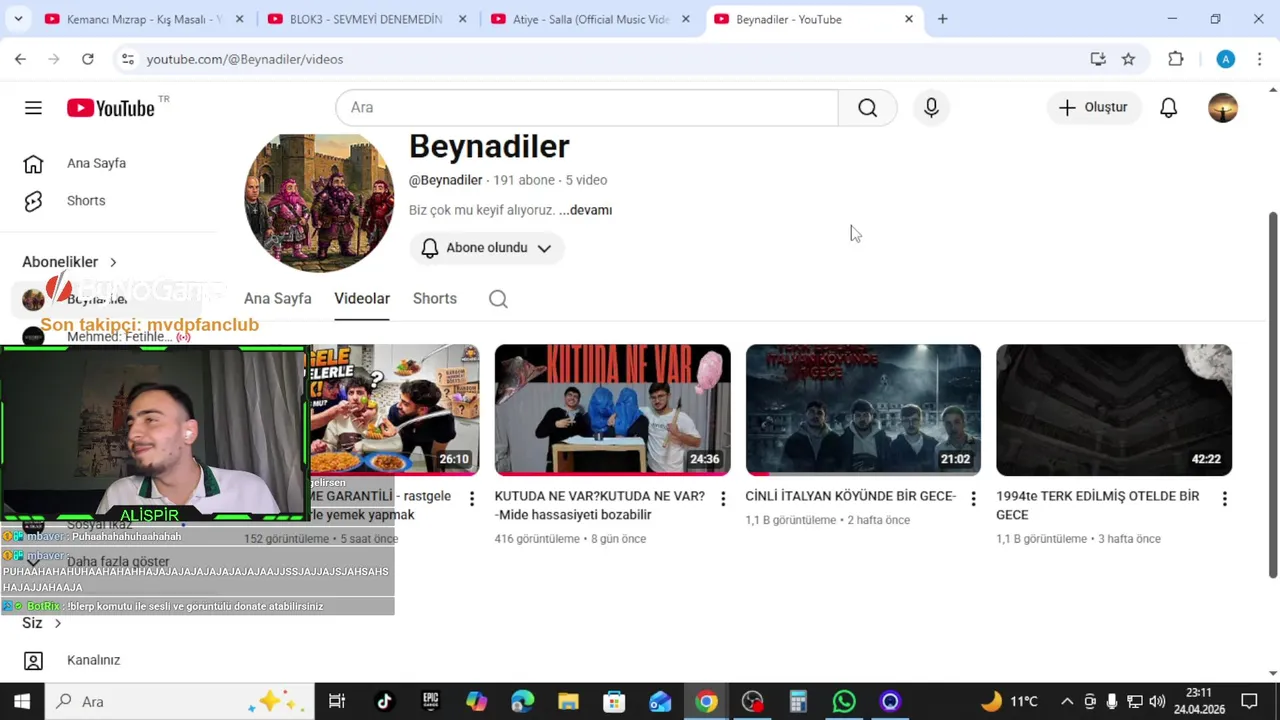Select the Videolar channel tab

(x=362, y=299)
